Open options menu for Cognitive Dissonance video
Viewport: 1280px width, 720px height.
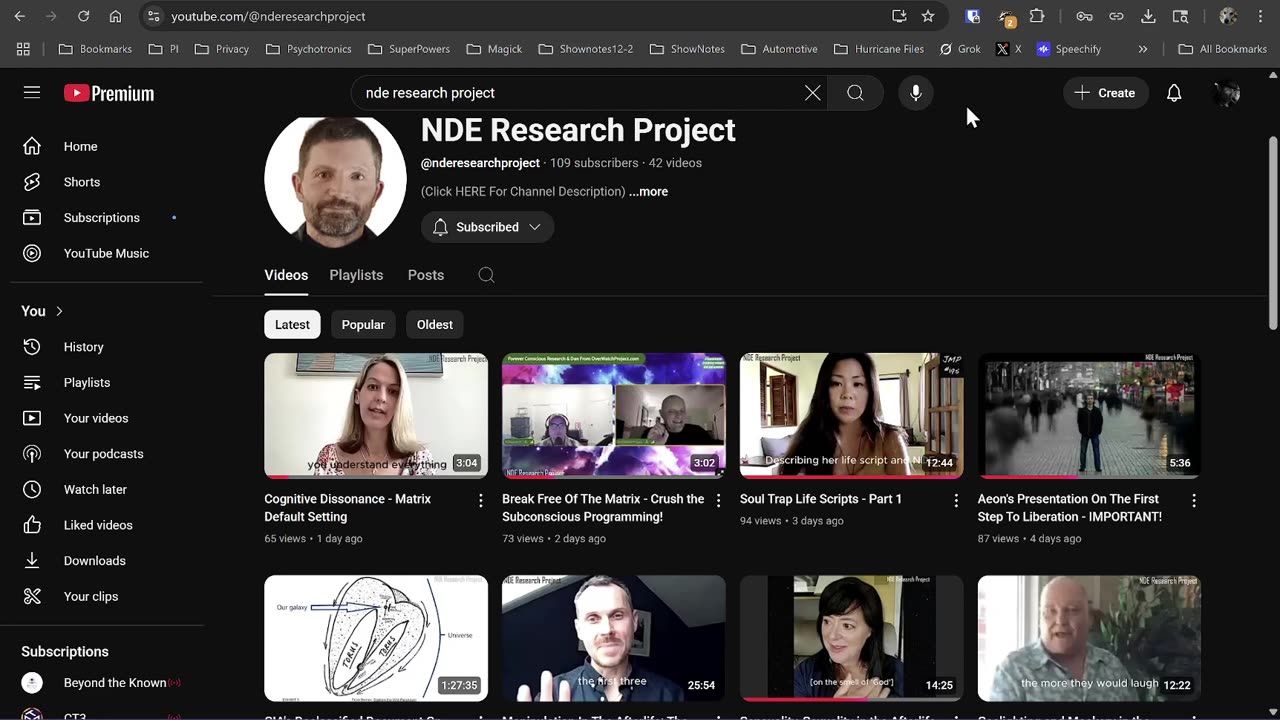tap(480, 500)
